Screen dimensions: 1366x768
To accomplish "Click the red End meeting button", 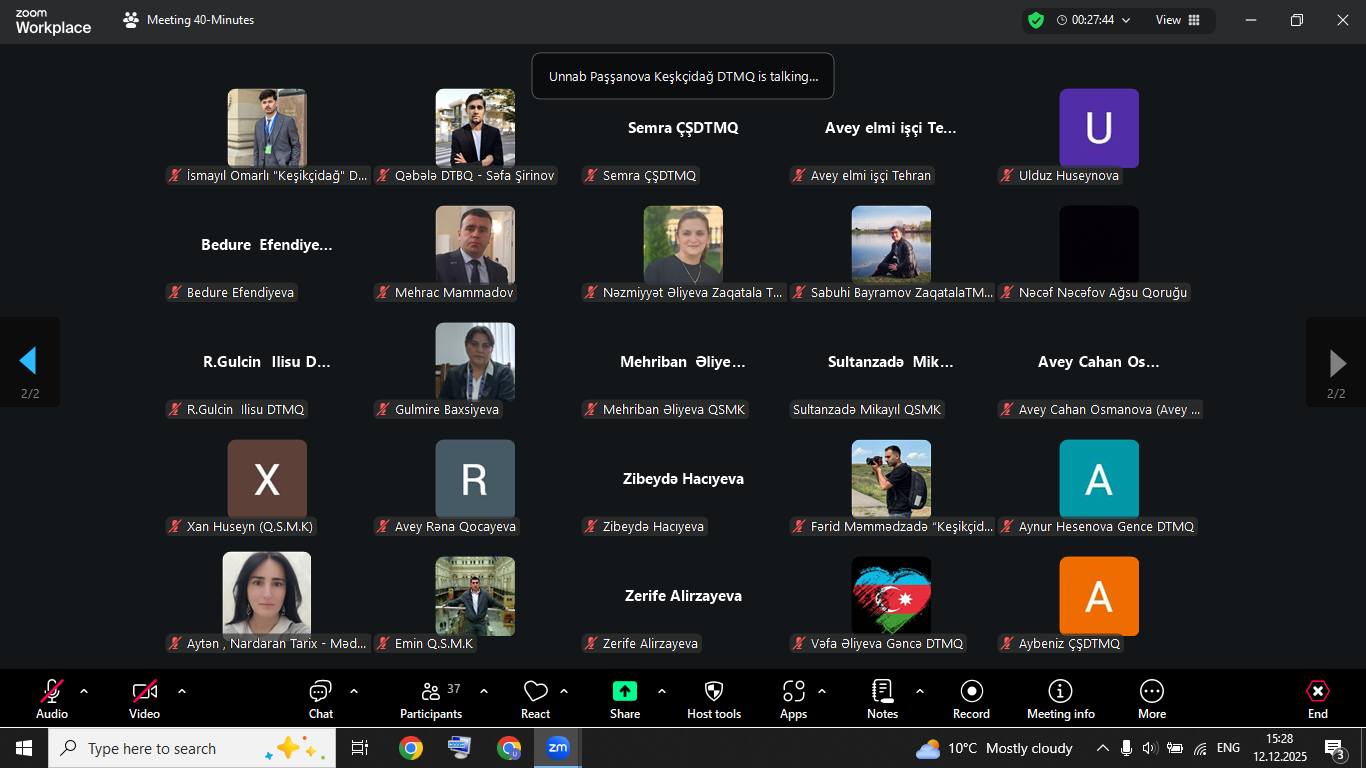I will click(x=1317, y=698).
